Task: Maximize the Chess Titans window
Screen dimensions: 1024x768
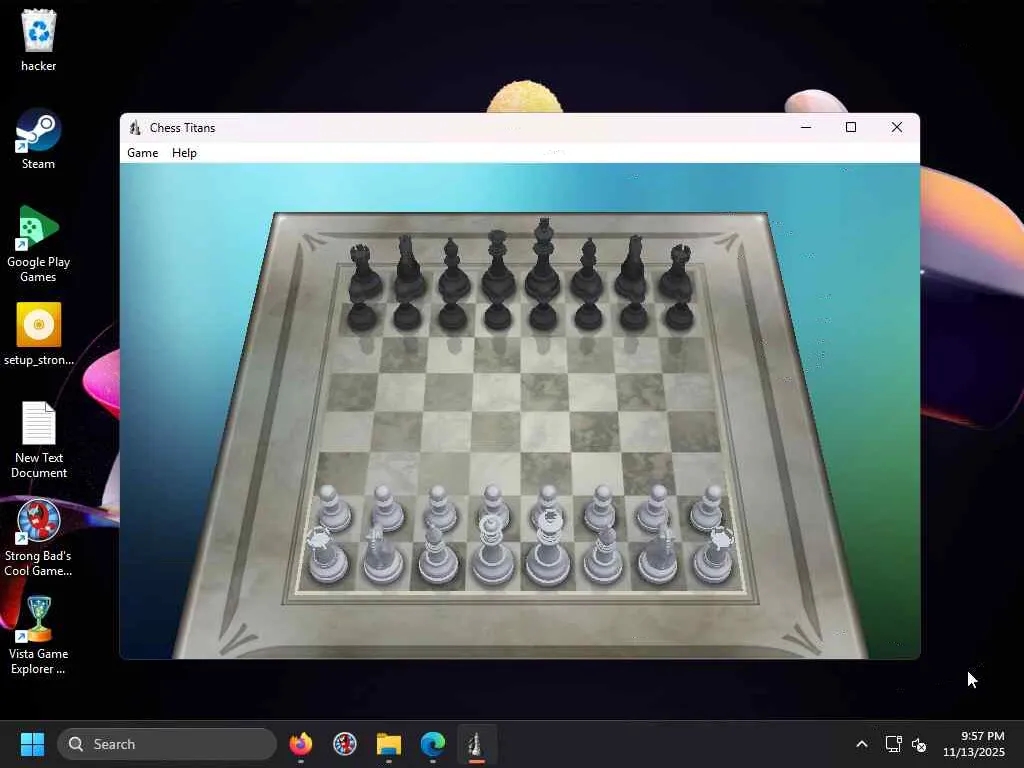Action: pyautogui.click(x=851, y=127)
